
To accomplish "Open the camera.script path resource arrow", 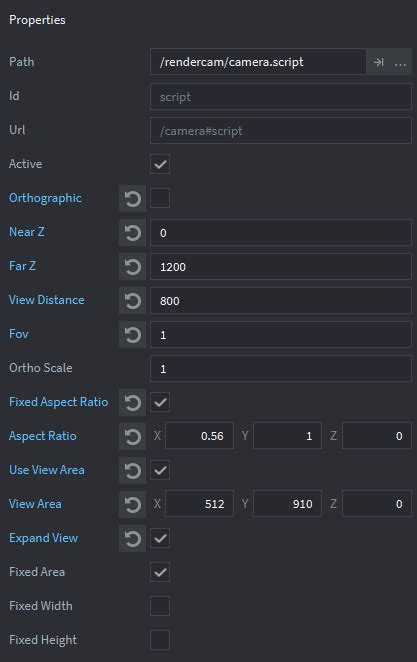I will point(379,62).
